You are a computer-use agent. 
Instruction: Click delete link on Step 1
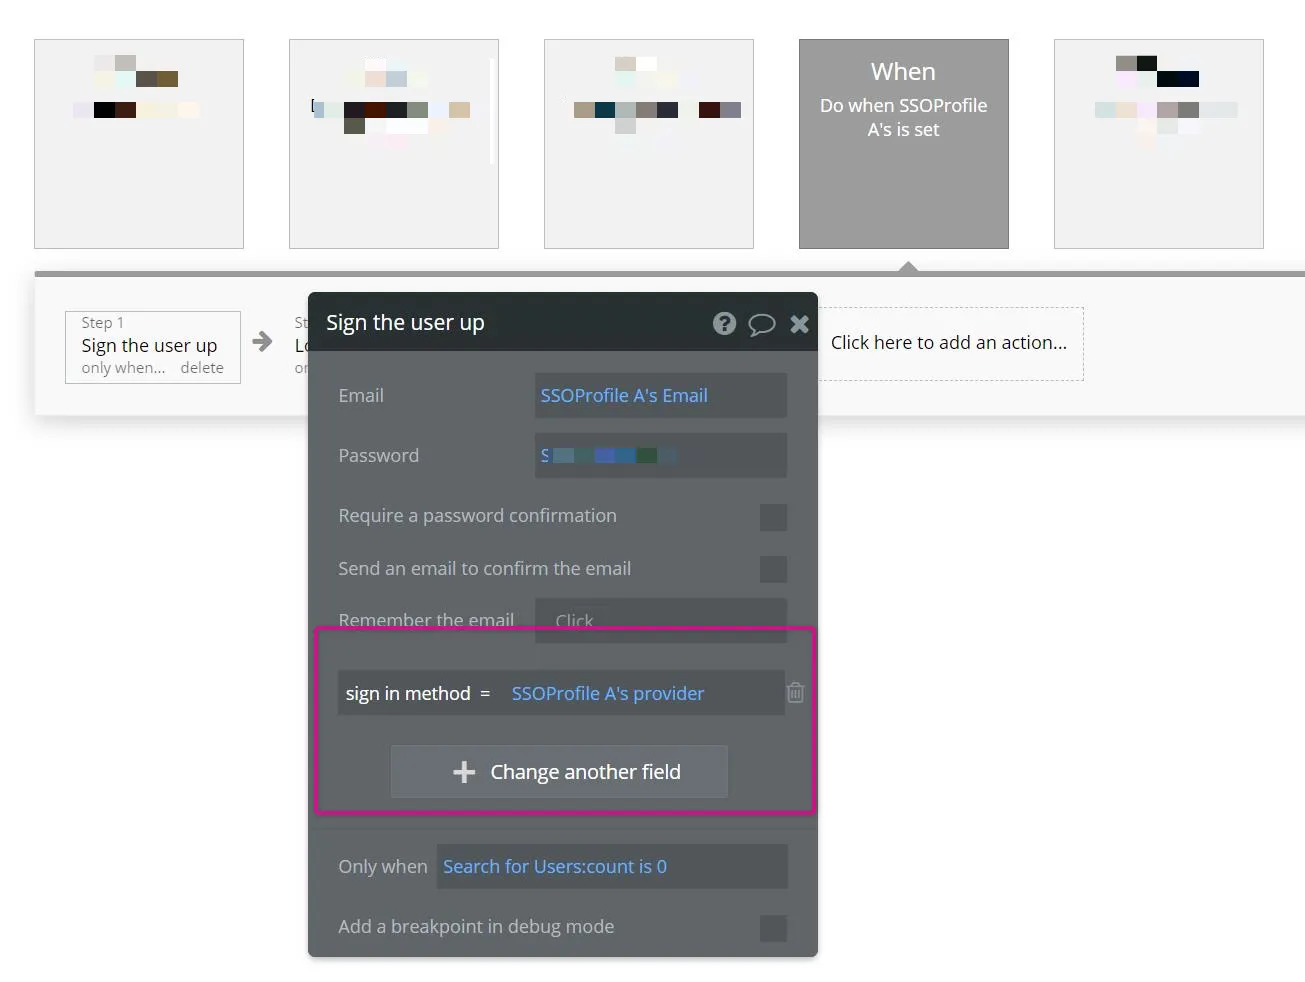(x=202, y=368)
